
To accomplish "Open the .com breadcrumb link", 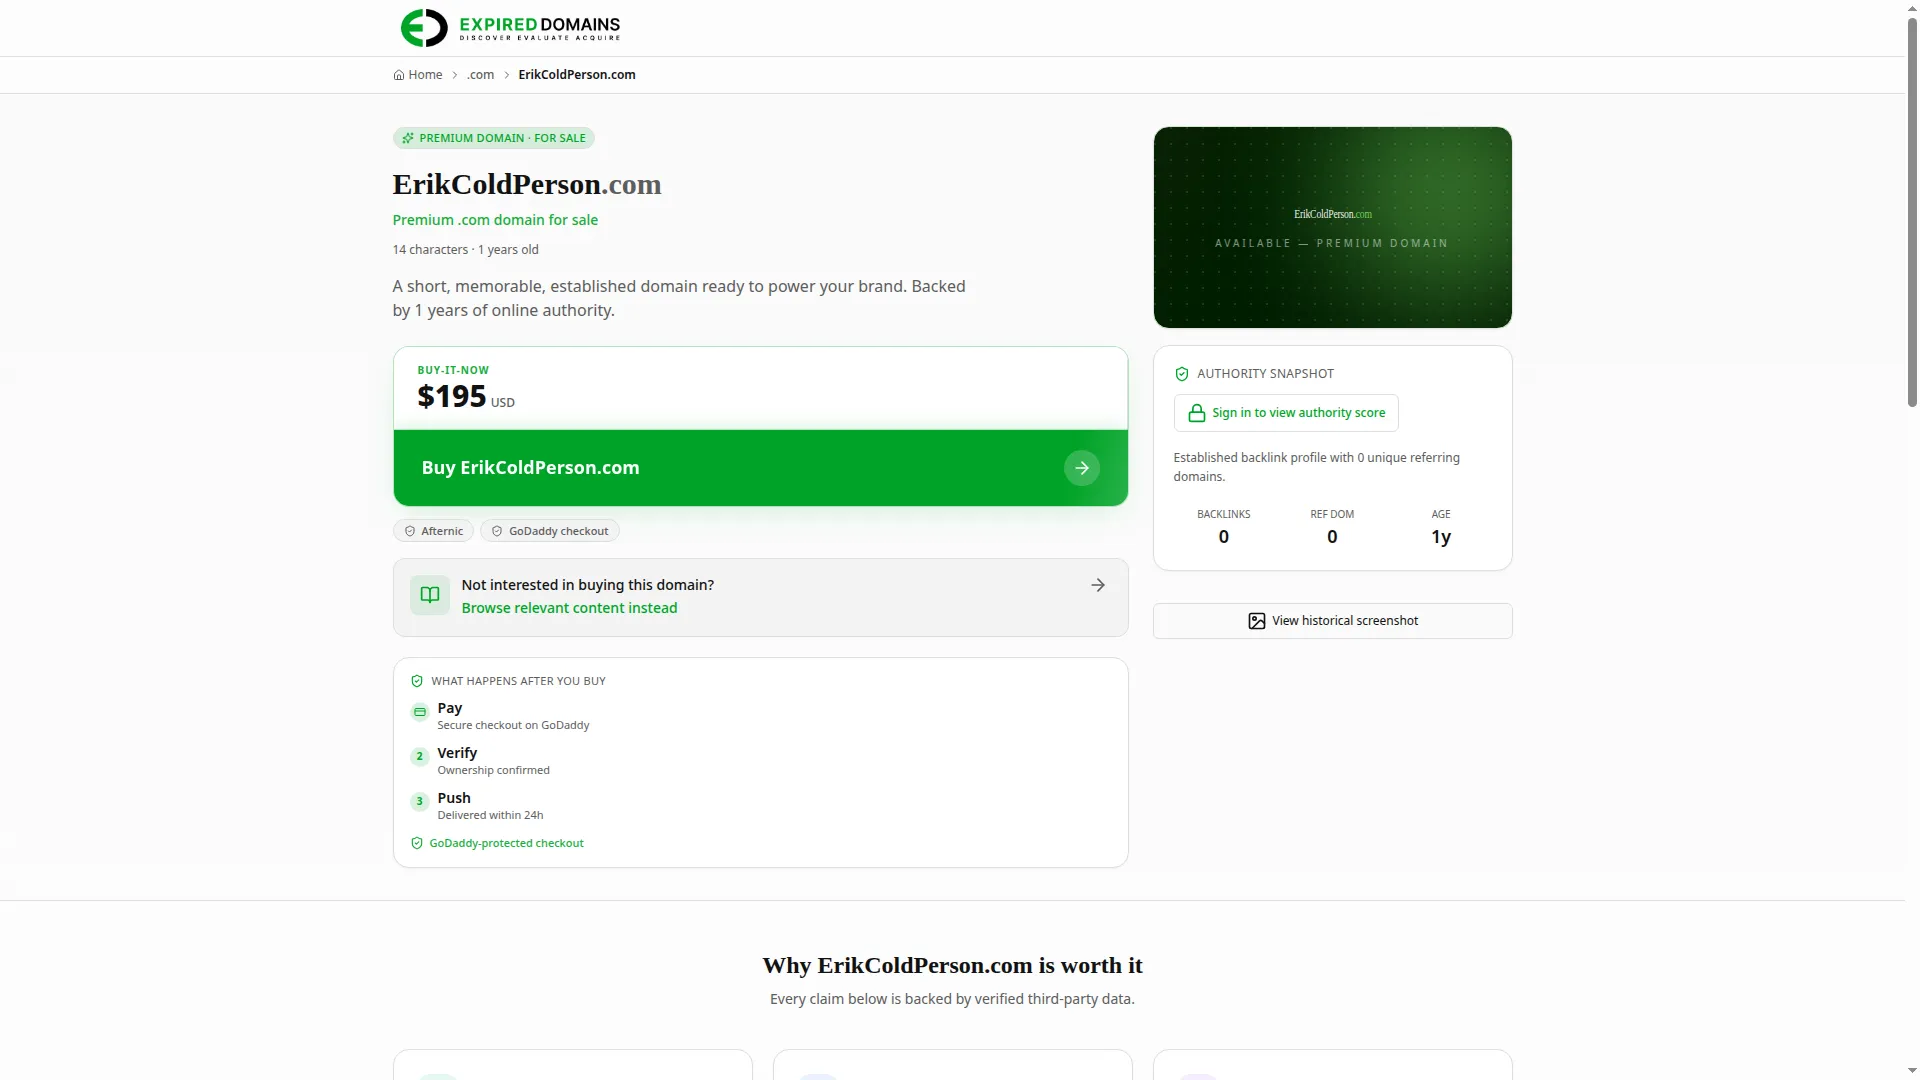I will [x=480, y=75].
